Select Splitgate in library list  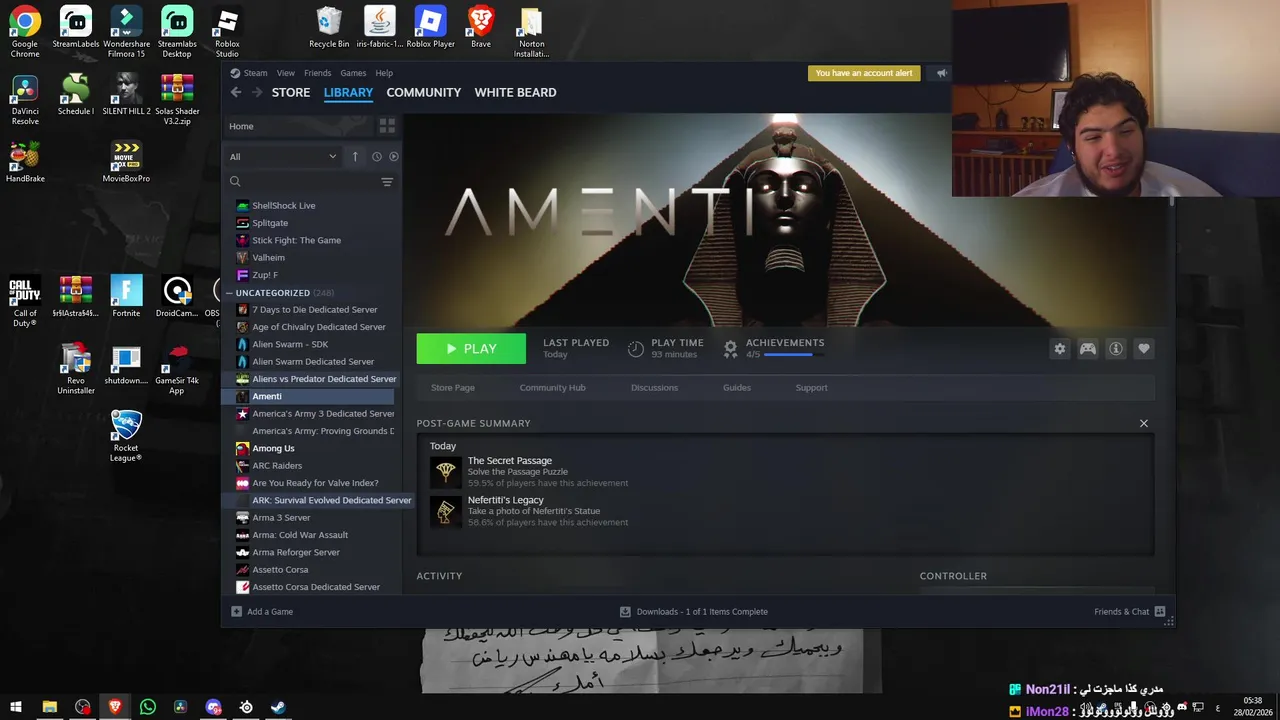[270, 223]
